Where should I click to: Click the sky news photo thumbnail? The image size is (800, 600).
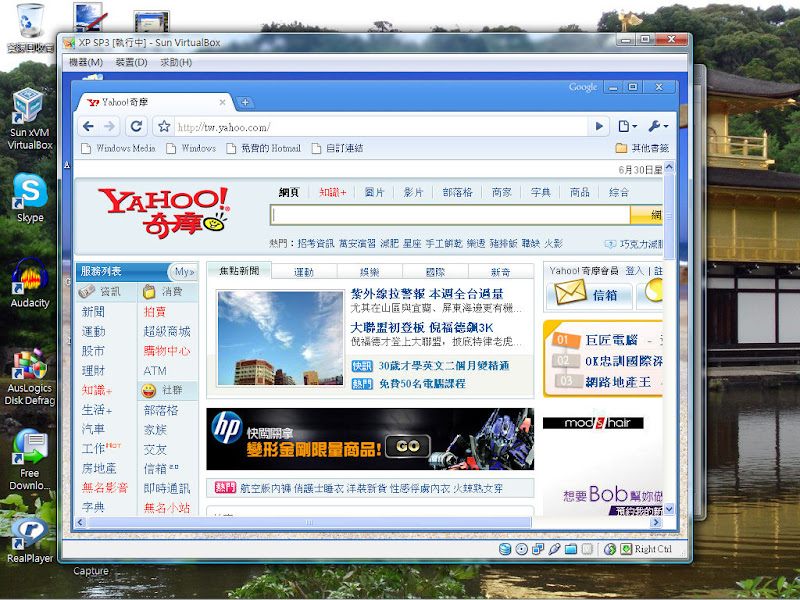click(281, 338)
